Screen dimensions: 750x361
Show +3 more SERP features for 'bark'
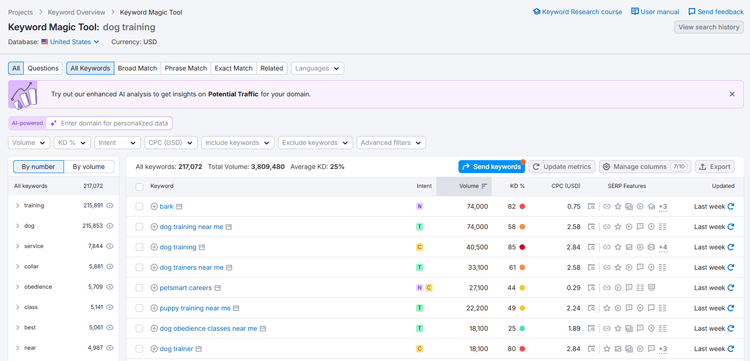tap(663, 207)
